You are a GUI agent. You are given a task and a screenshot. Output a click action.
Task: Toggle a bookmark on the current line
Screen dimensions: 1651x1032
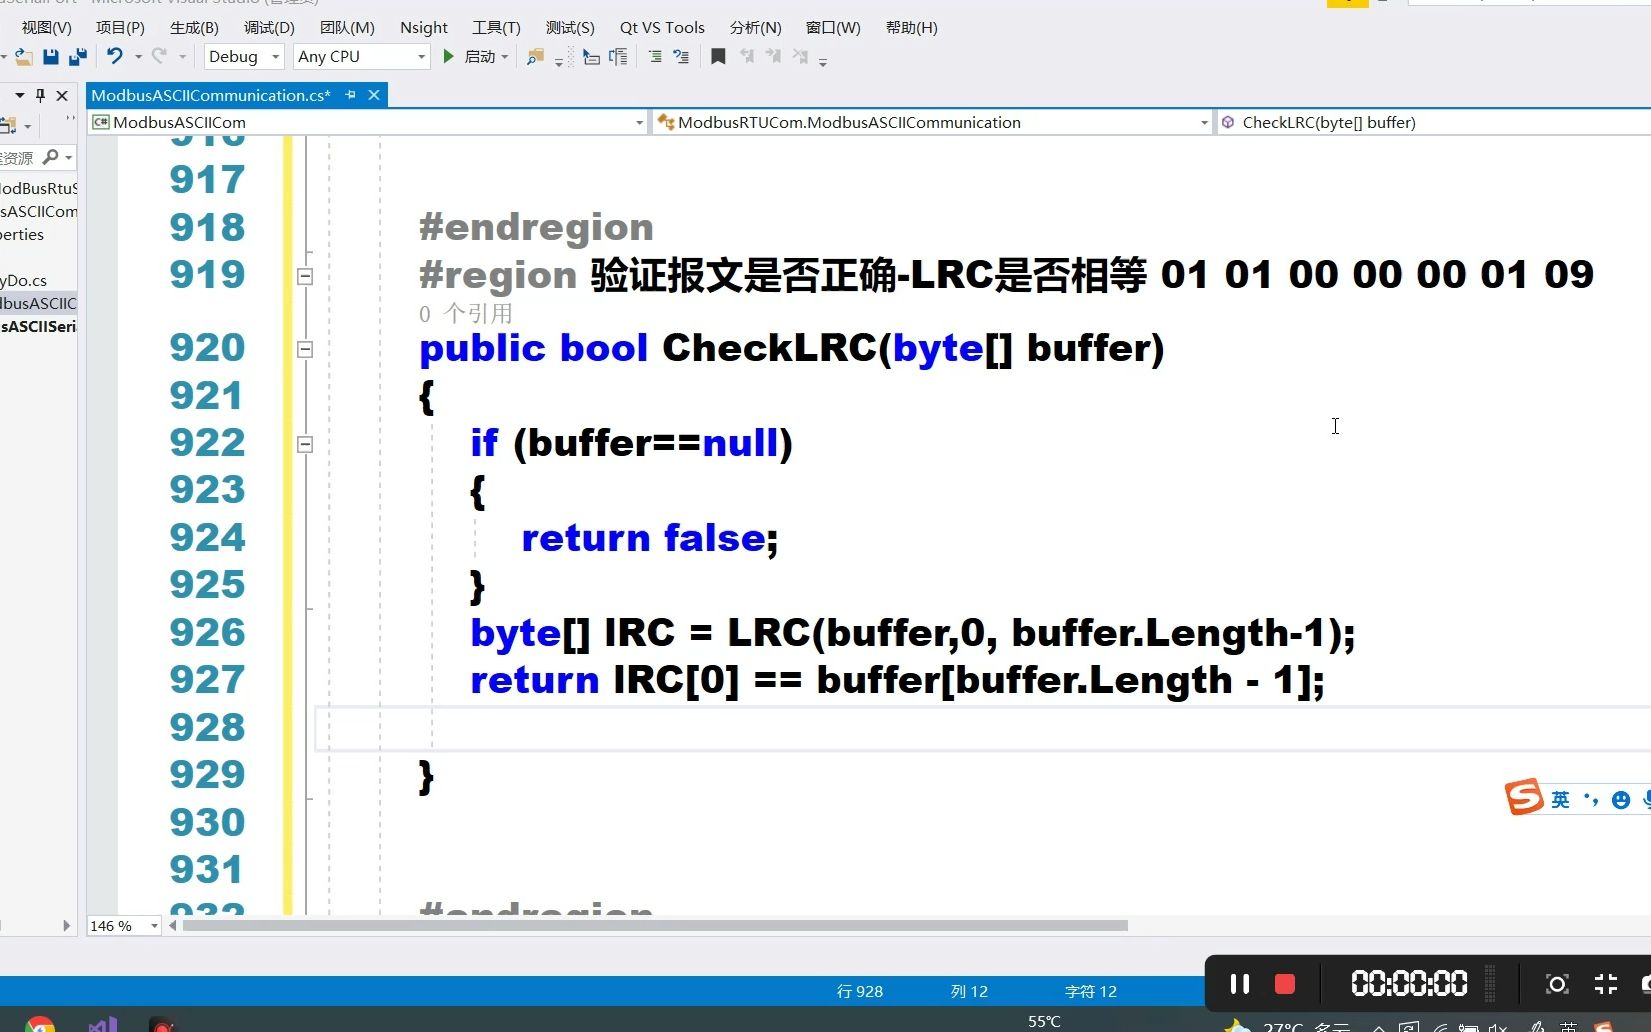coord(718,57)
